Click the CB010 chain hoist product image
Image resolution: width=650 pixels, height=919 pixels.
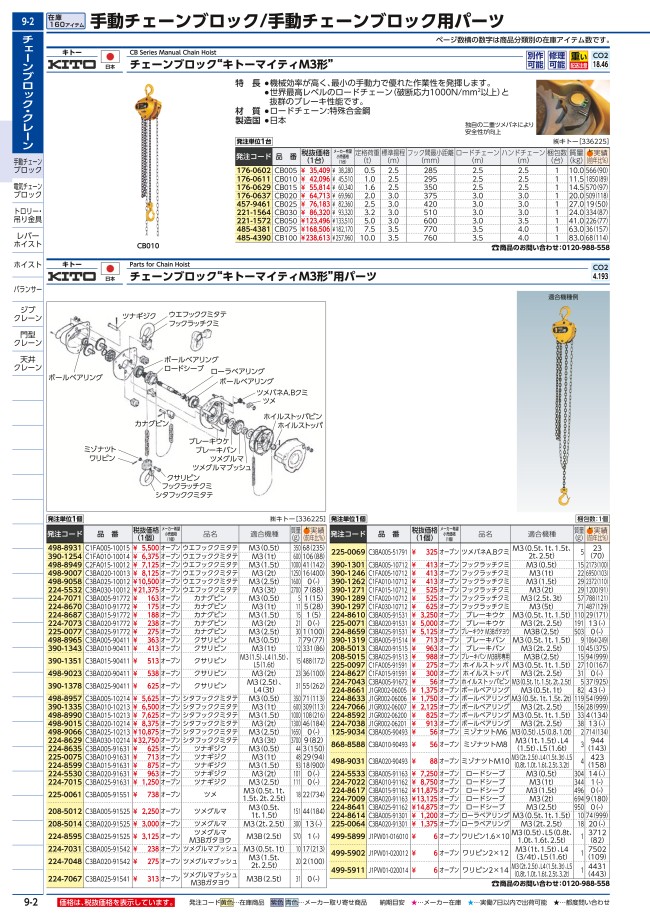pyautogui.click(x=149, y=161)
